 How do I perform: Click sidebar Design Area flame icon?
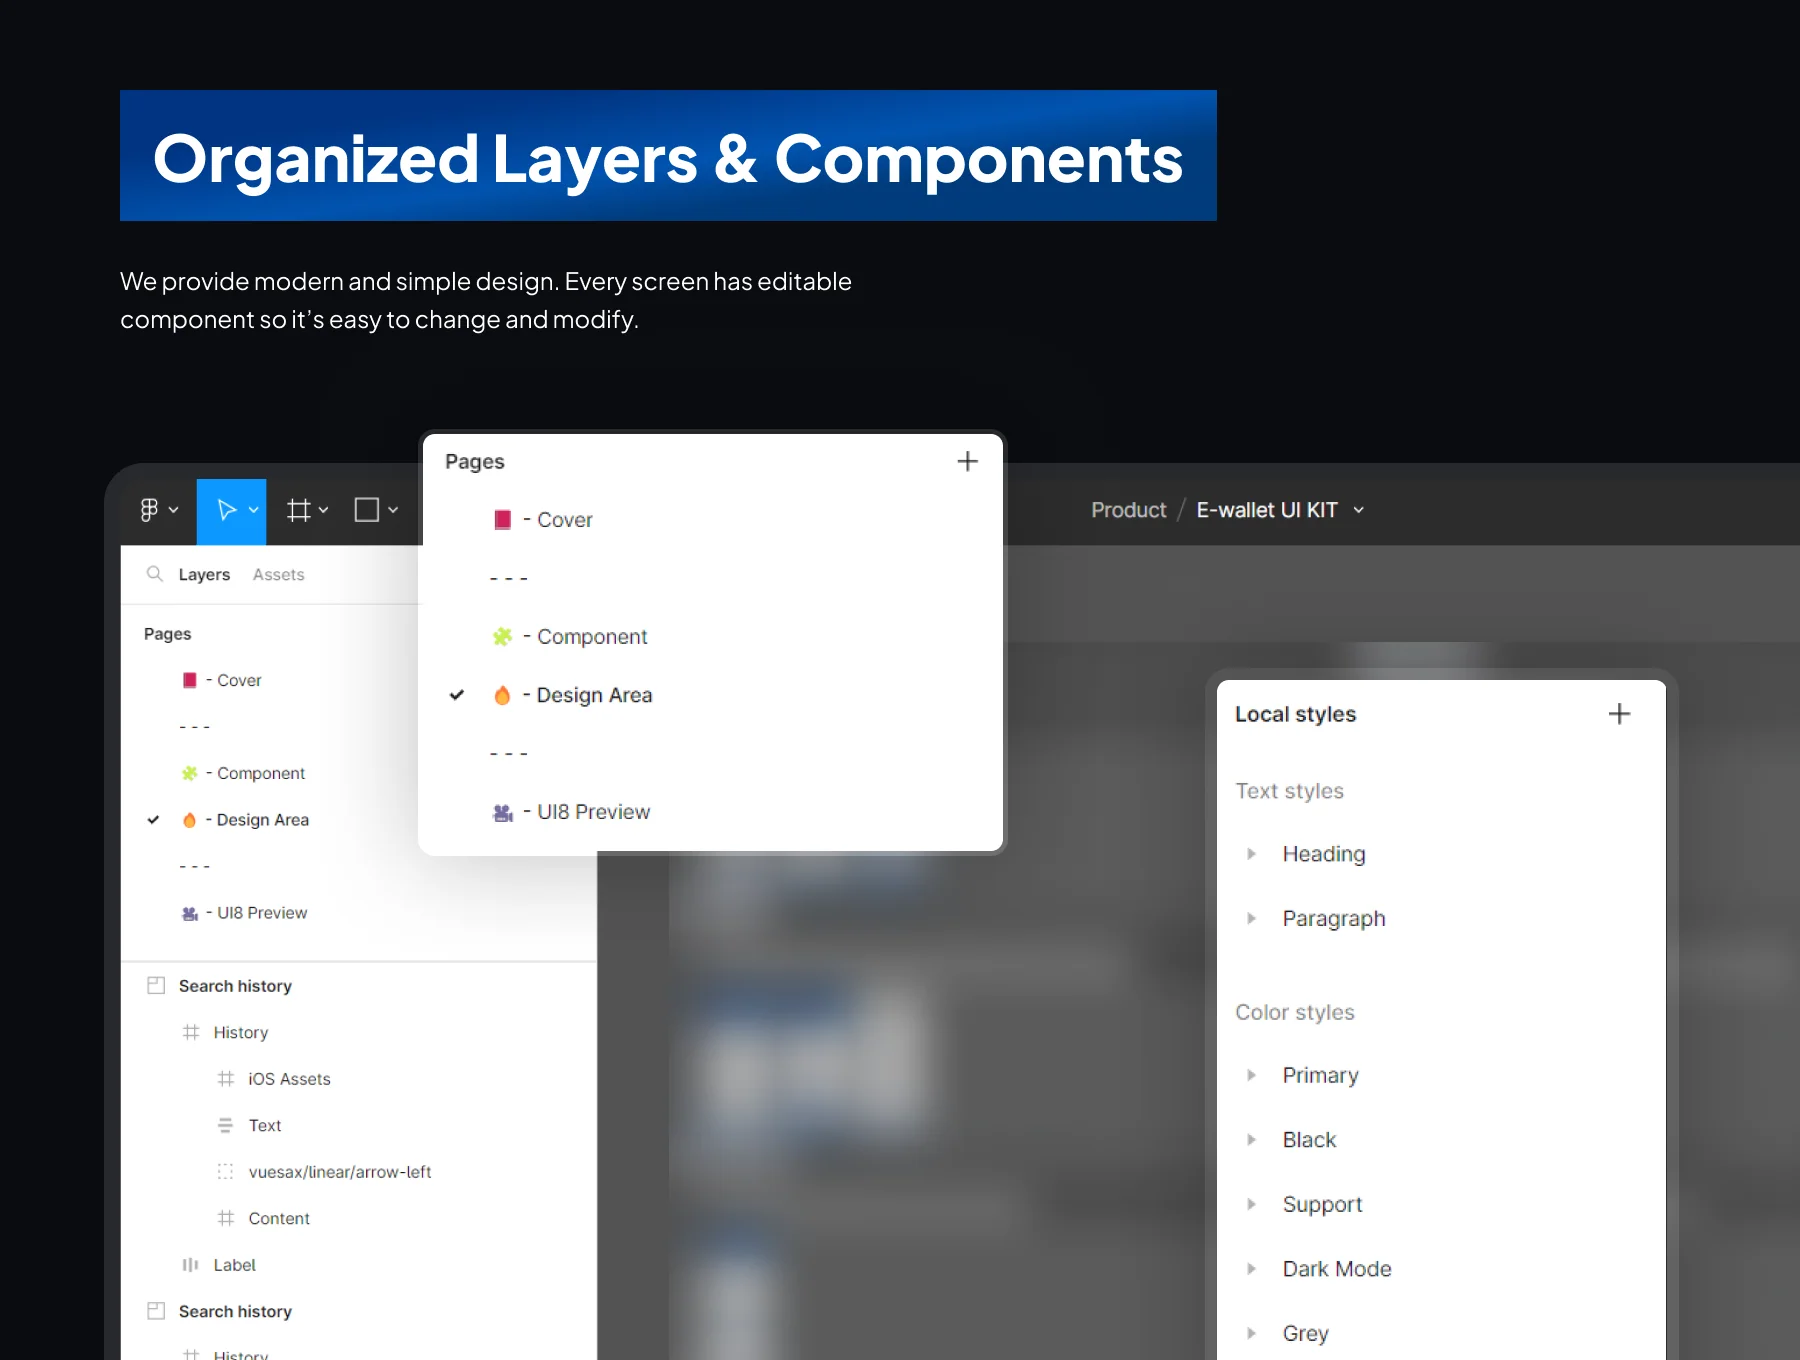tap(190, 820)
